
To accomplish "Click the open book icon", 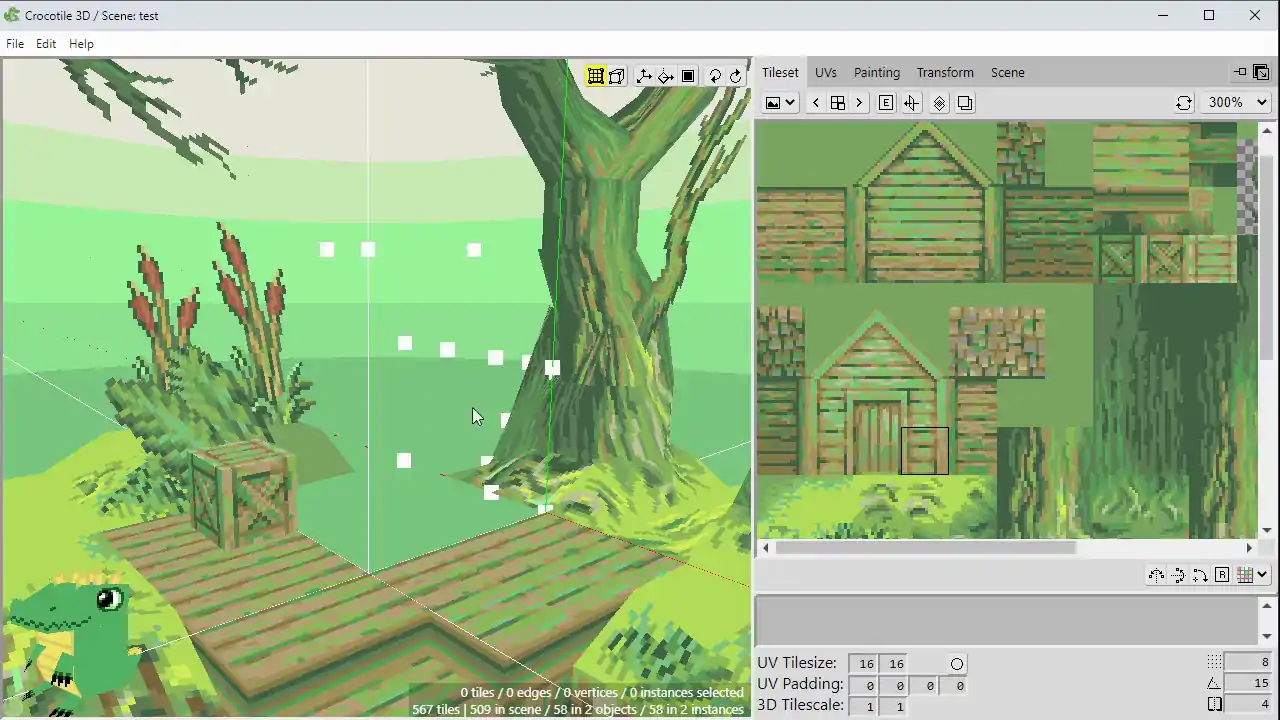I will click(x=1214, y=704).
